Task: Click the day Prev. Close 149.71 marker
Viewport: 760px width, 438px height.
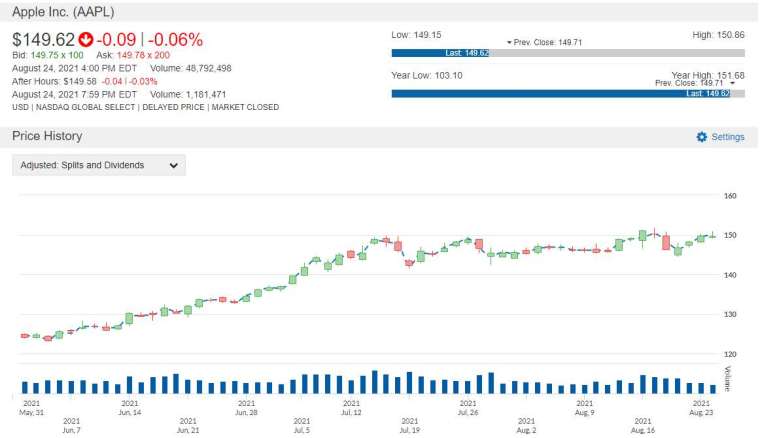Action: pos(544,43)
